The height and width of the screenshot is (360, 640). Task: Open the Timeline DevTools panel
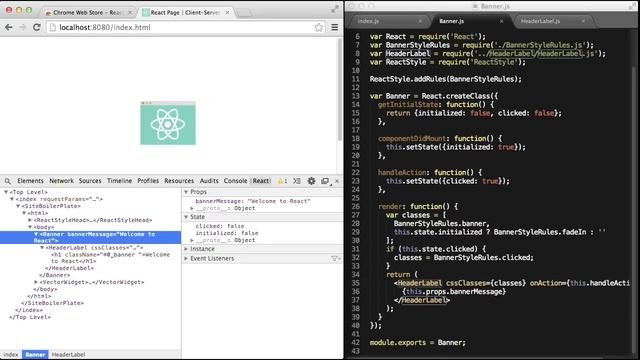click(119, 181)
